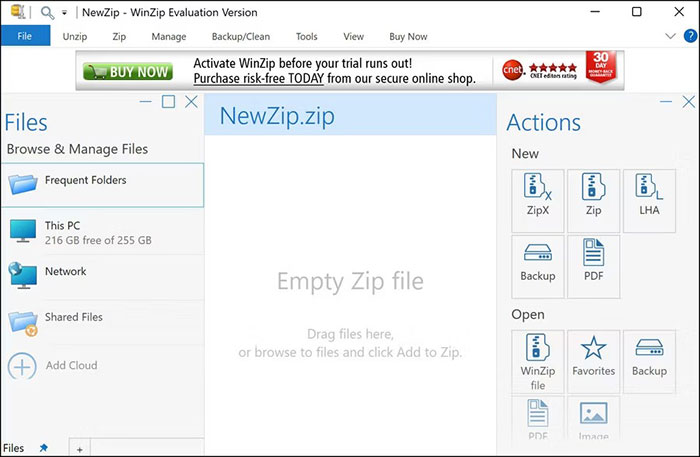Create a new Zip archive
The width and height of the screenshot is (700, 457).
pyautogui.click(x=593, y=201)
